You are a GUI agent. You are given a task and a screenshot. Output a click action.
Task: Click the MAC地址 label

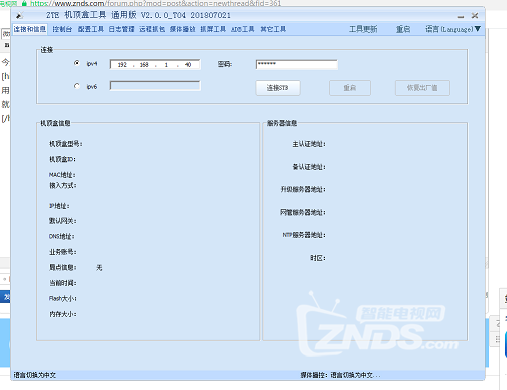[62, 175]
